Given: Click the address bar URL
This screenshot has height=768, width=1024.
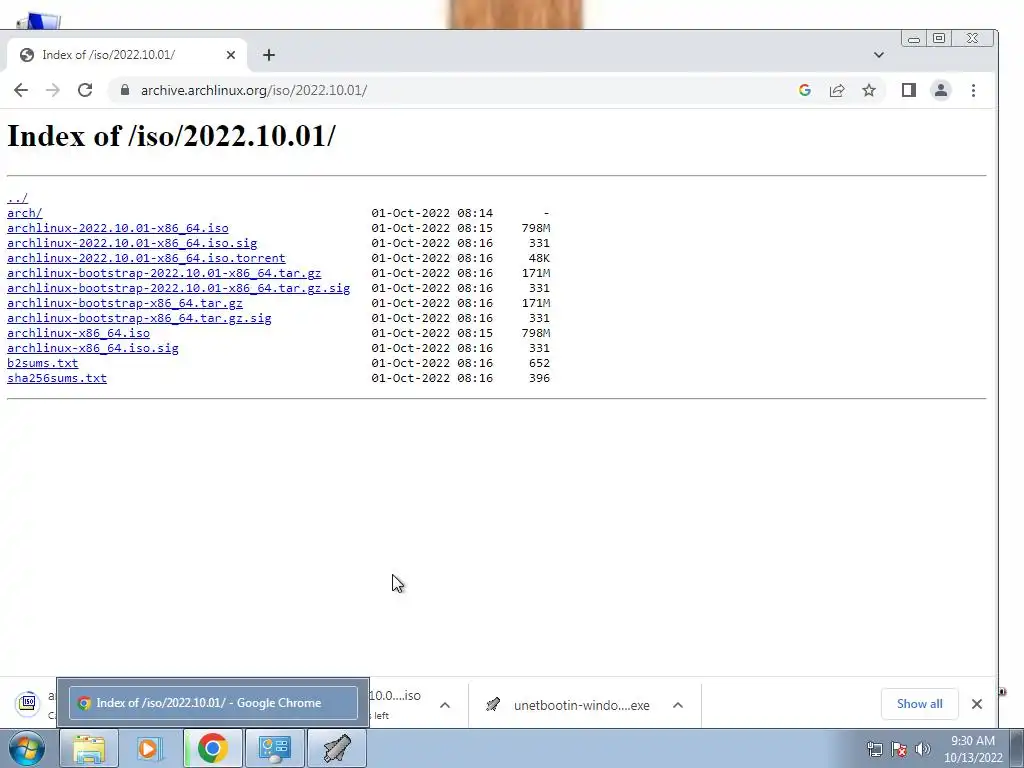Looking at the screenshot, I should point(254,90).
